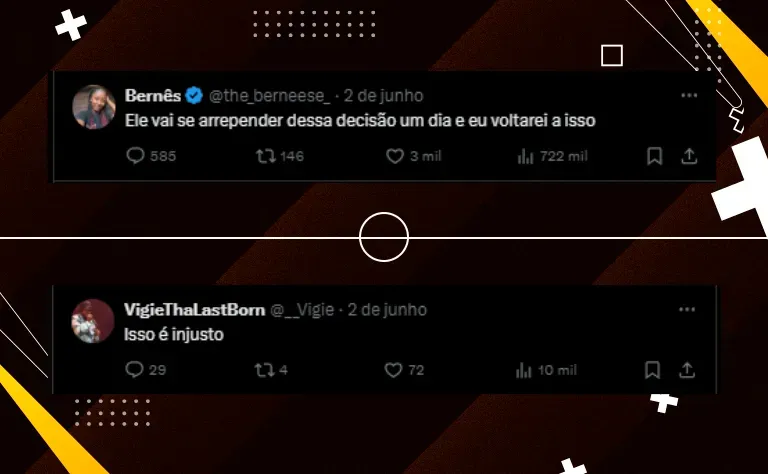Viewport: 768px width, 474px height.
Task: Visit the @__Vigie handle
Action: [302, 310]
